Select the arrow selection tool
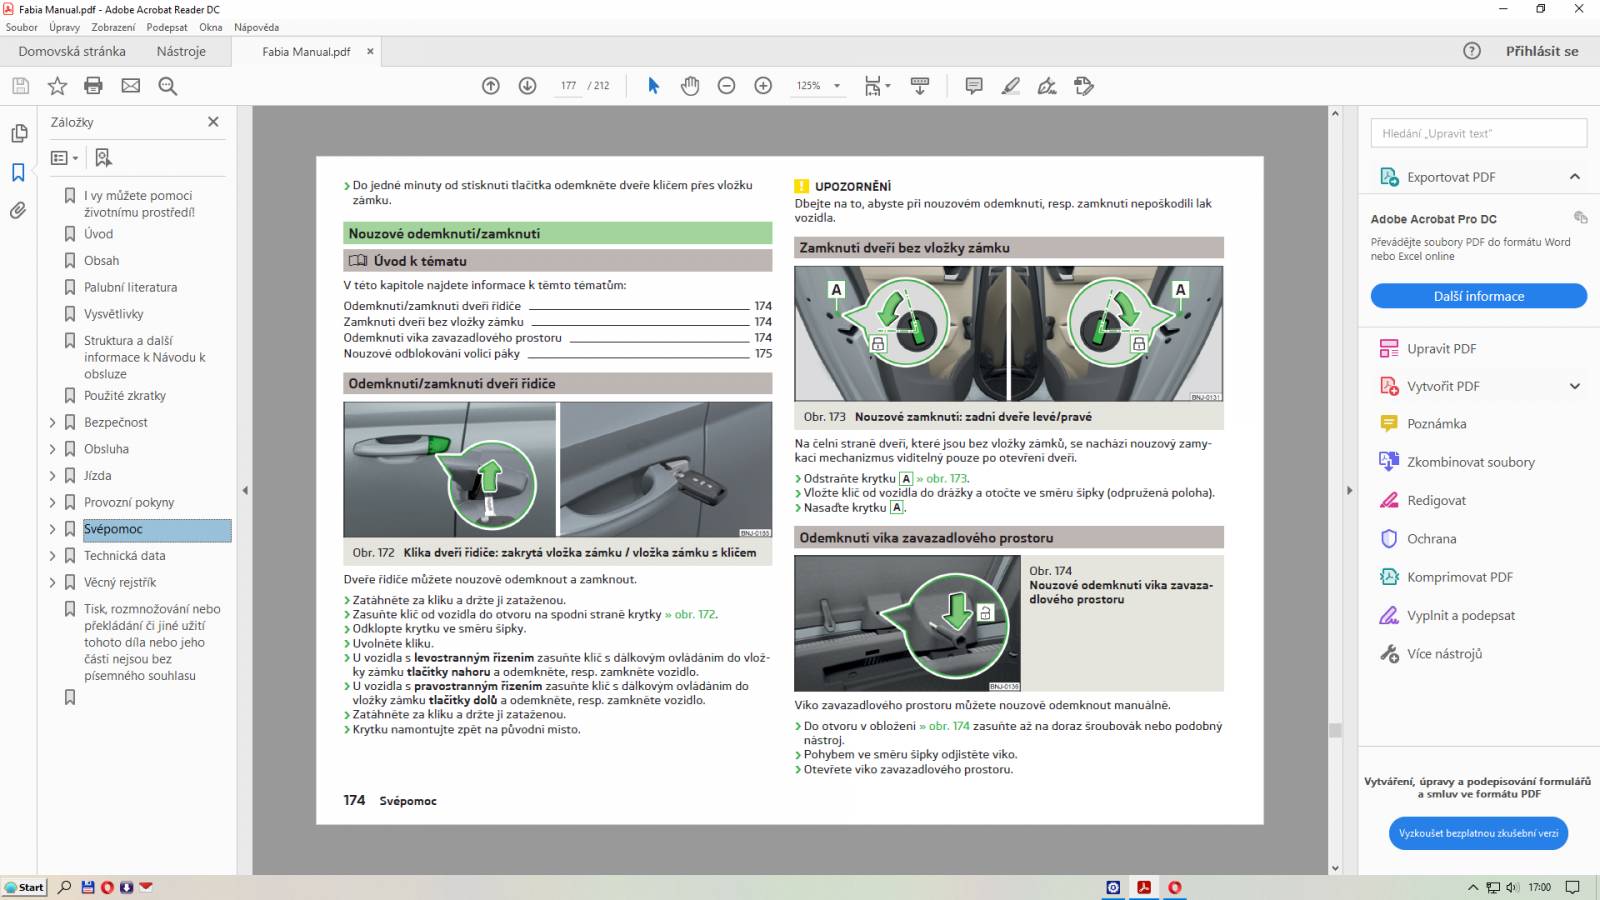 pyautogui.click(x=653, y=86)
